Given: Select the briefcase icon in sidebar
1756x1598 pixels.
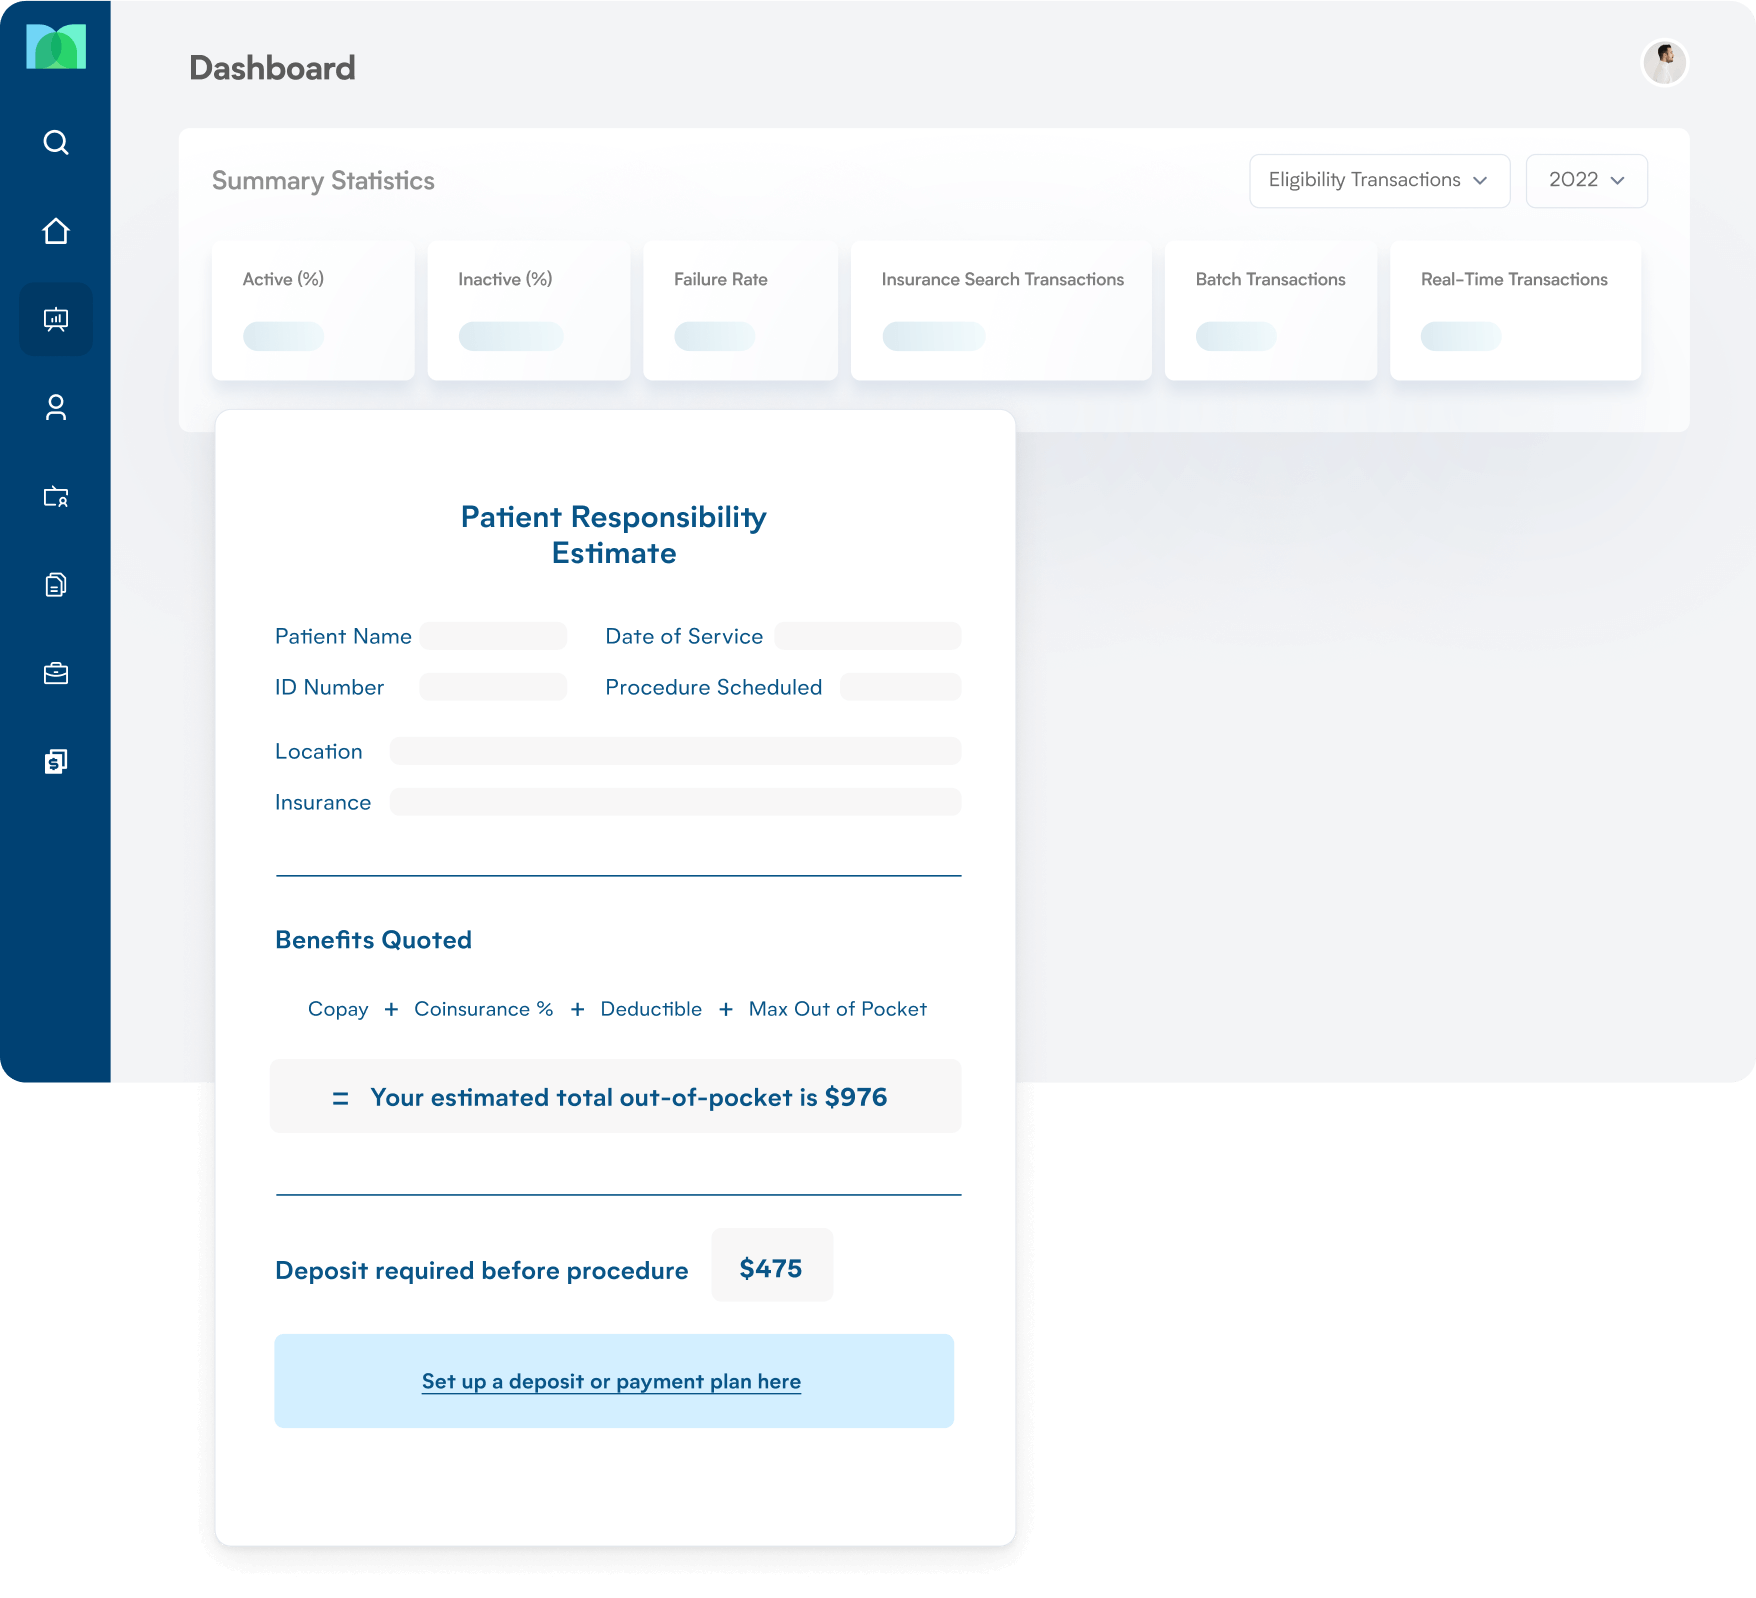Looking at the screenshot, I should tap(56, 672).
